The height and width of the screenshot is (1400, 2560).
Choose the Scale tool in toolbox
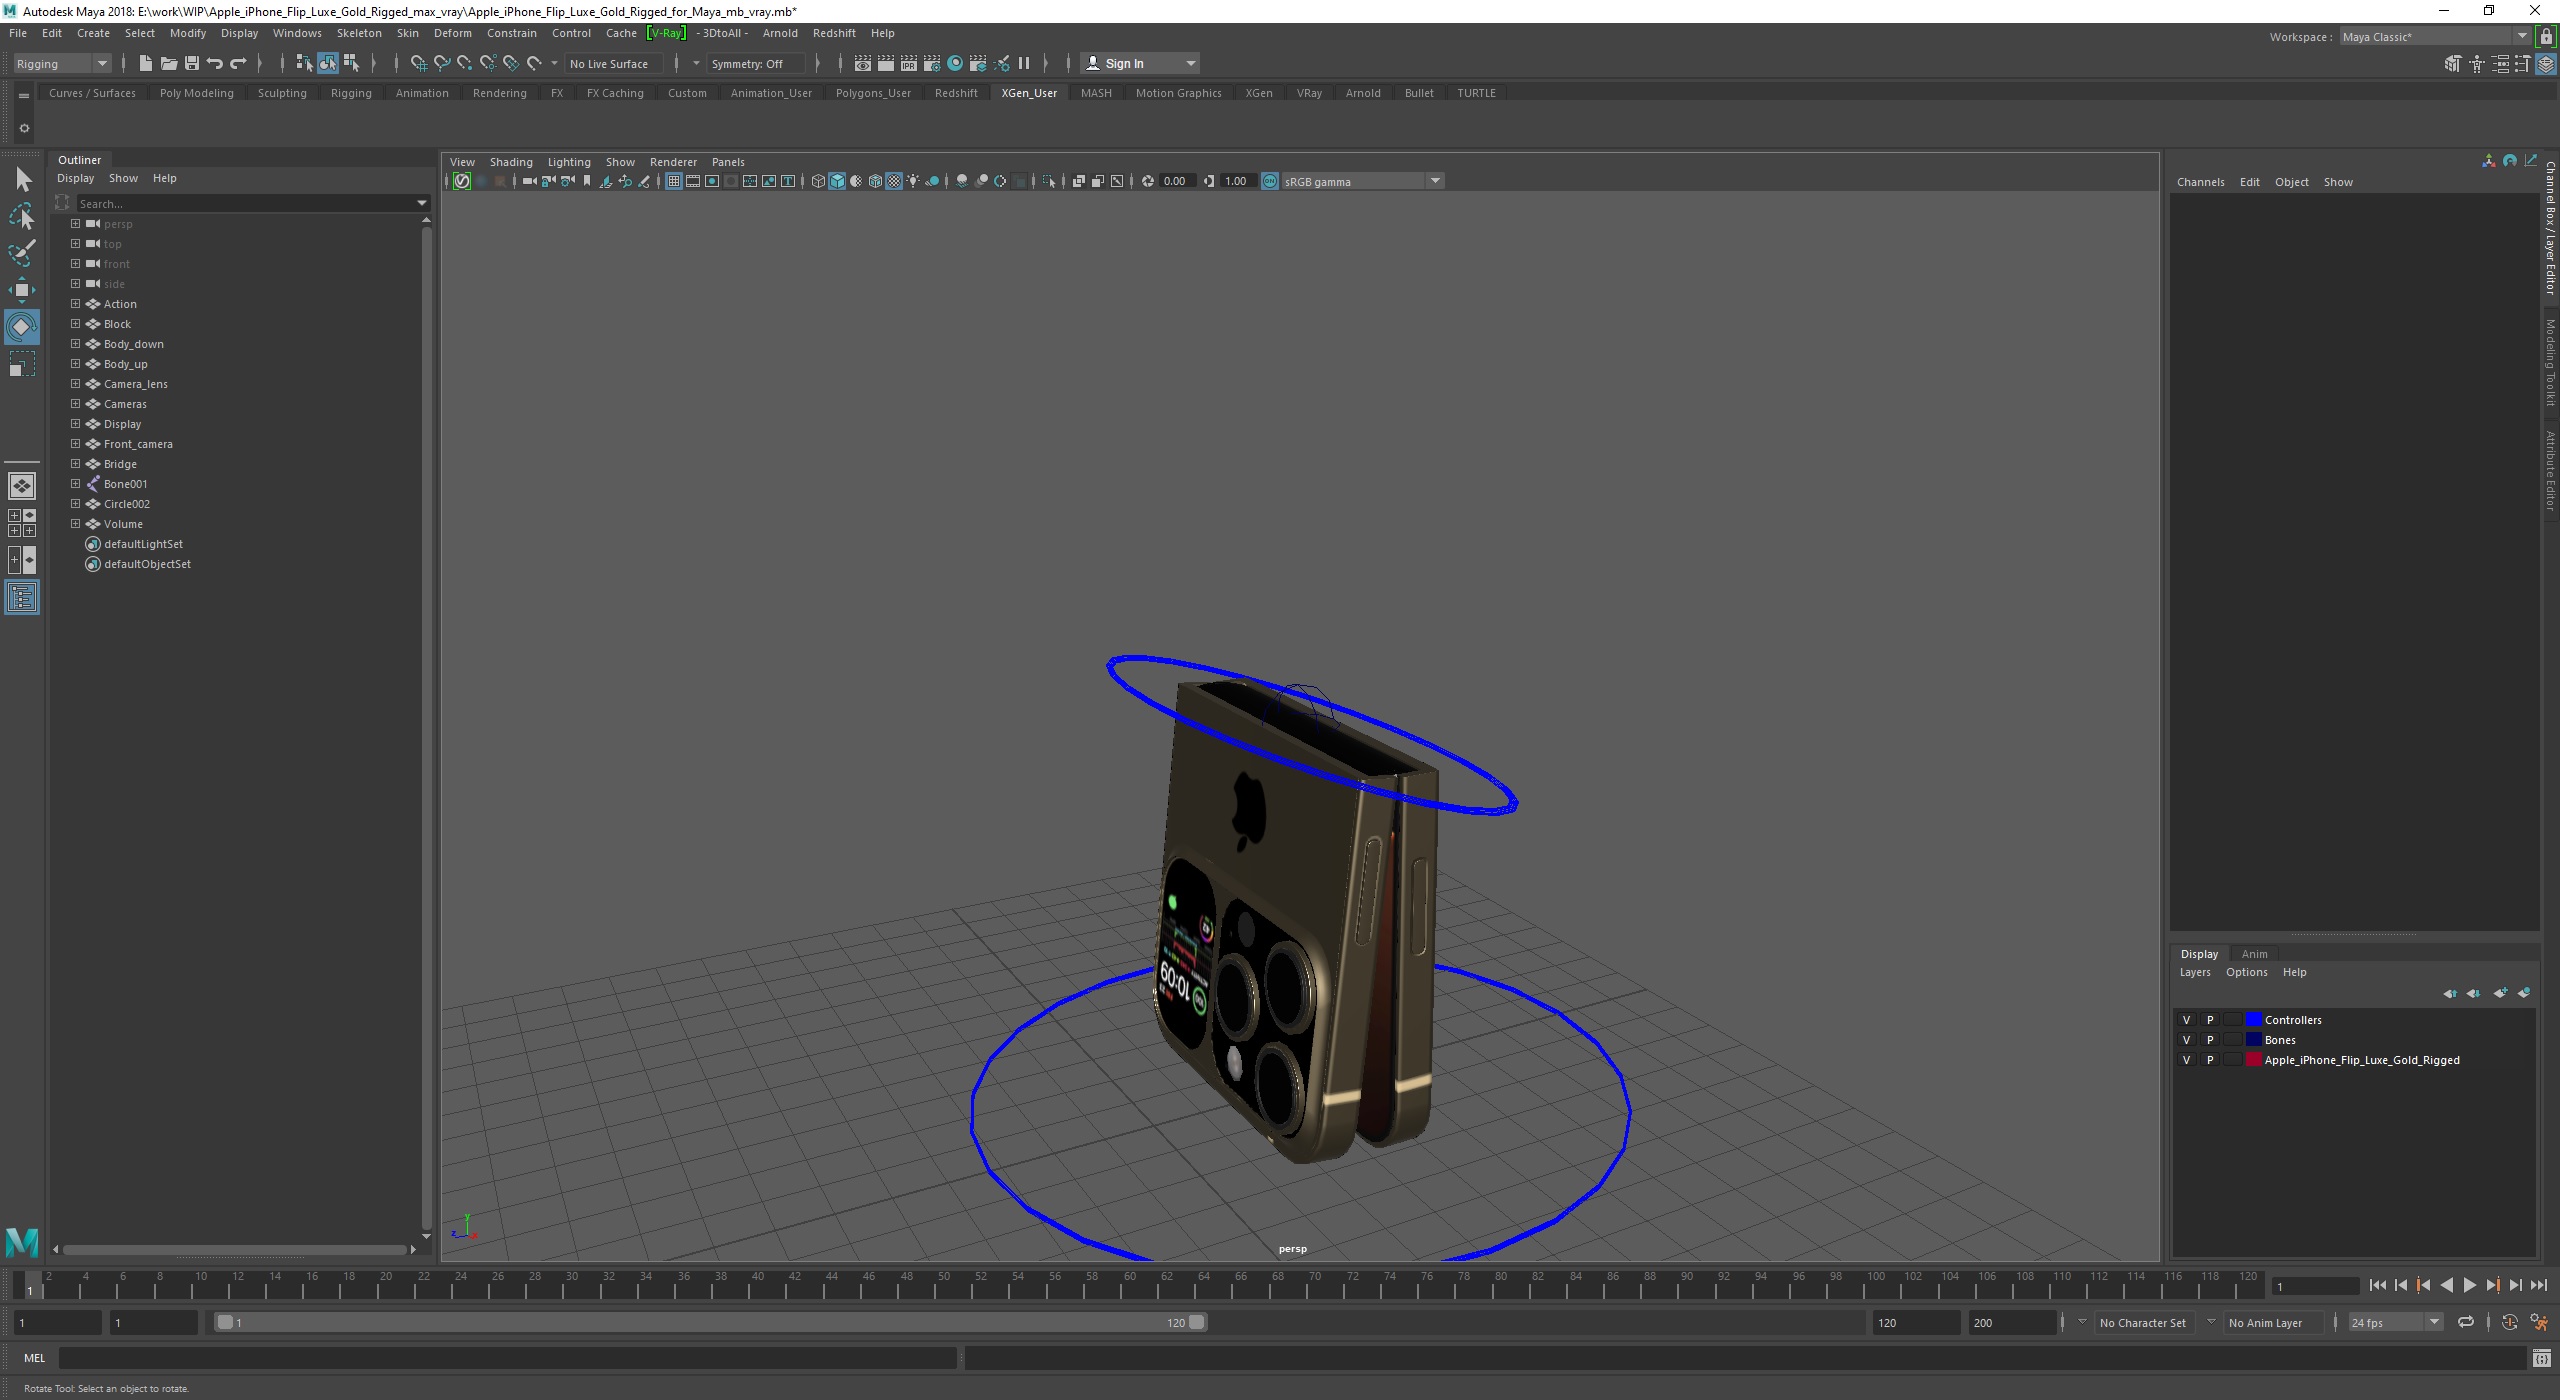[x=22, y=364]
